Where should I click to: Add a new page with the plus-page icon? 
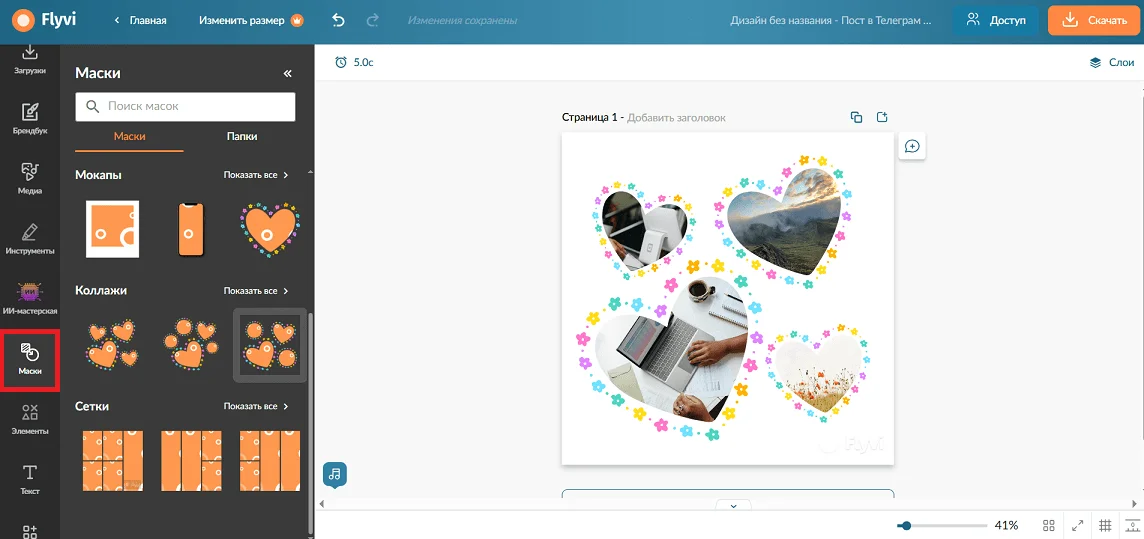pos(882,117)
